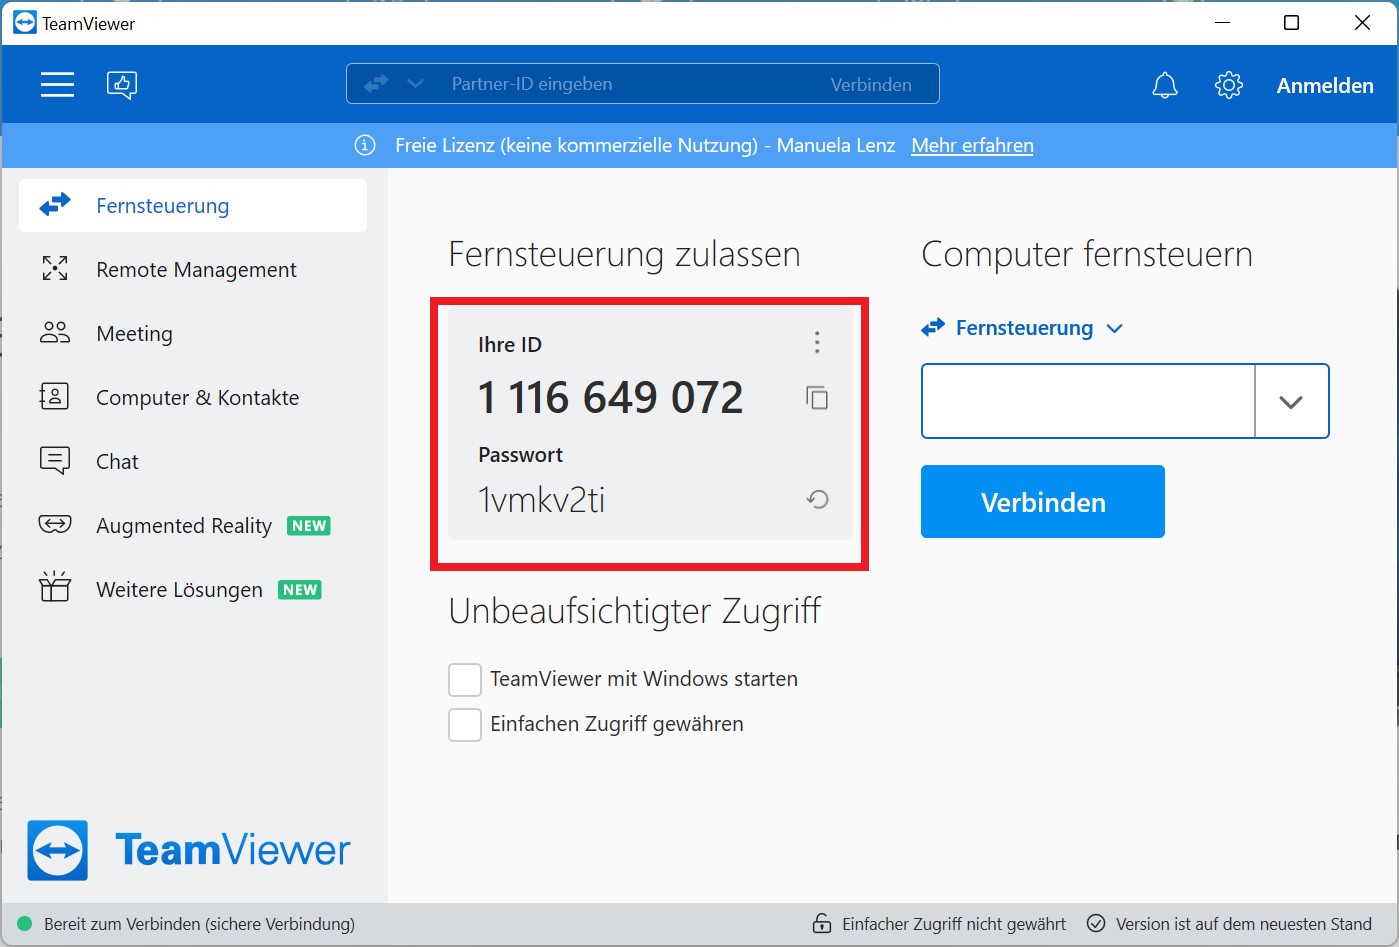This screenshot has height=947, width=1399.
Task: Open partner ID combo box arrow
Action: 1291,401
